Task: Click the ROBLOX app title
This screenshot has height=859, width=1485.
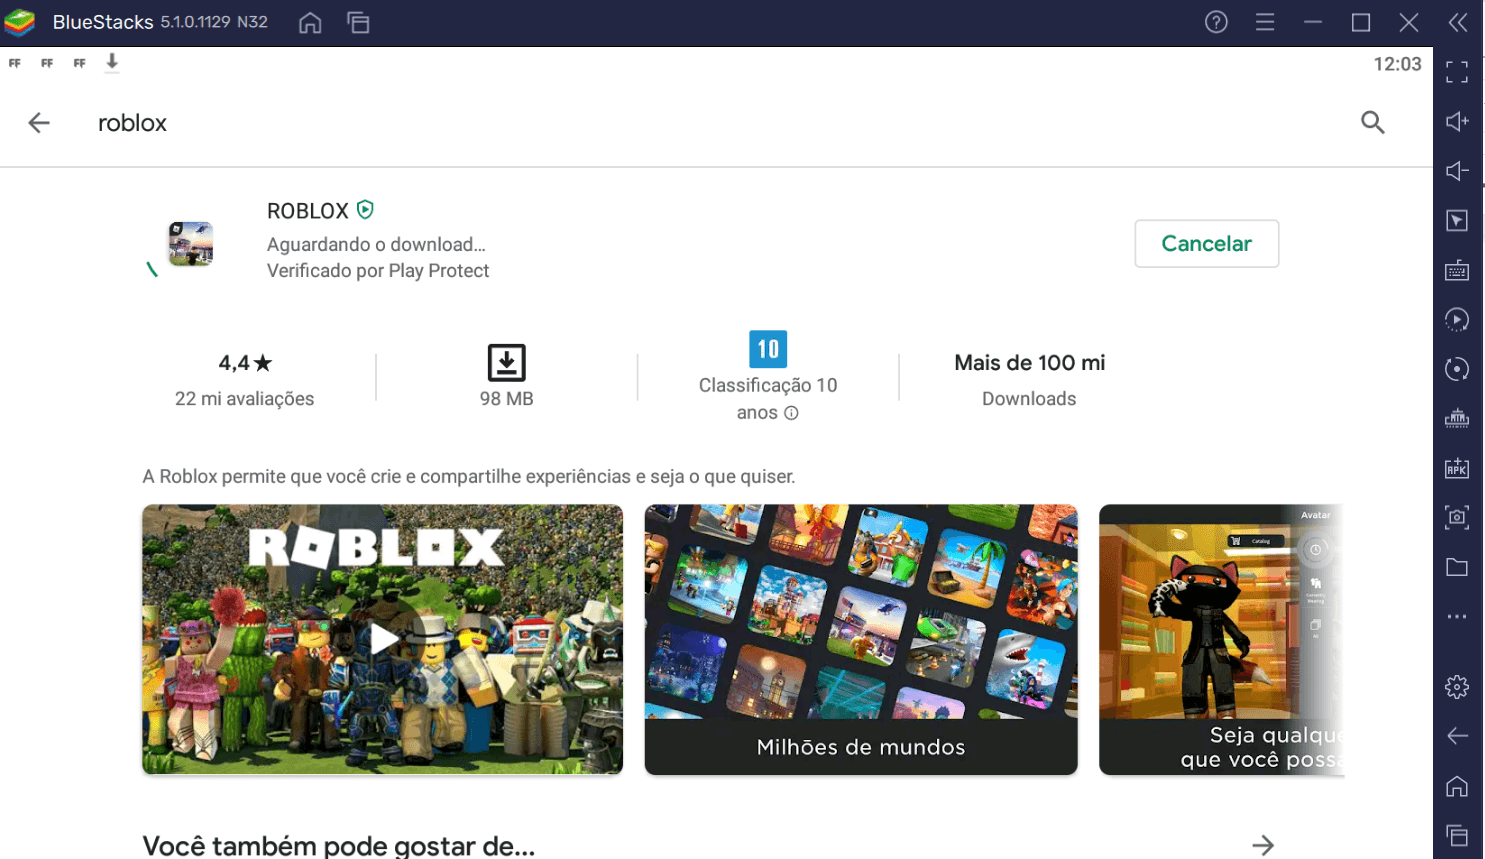Action: click(x=308, y=211)
